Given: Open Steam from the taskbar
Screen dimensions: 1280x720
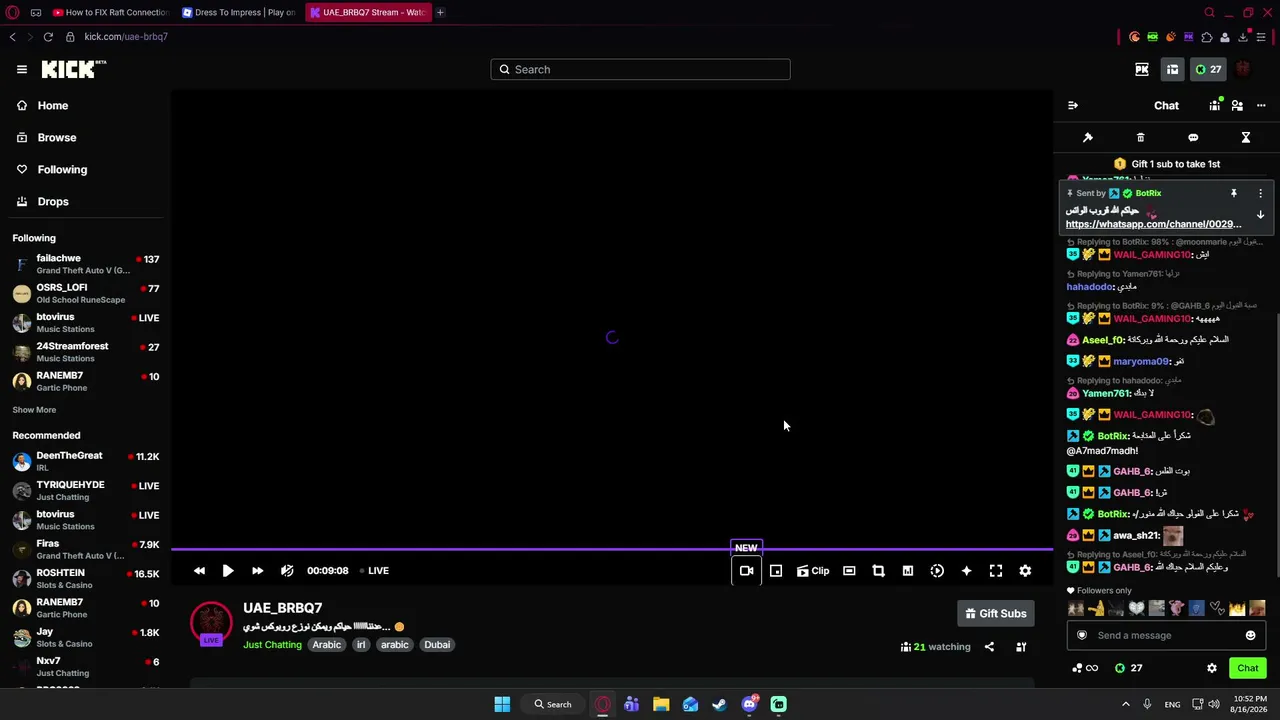Looking at the screenshot, I should coord(719,704).
